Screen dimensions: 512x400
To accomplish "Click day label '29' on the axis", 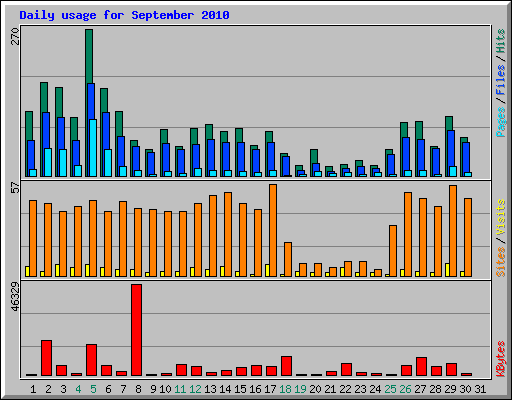I will coord(450,389).
